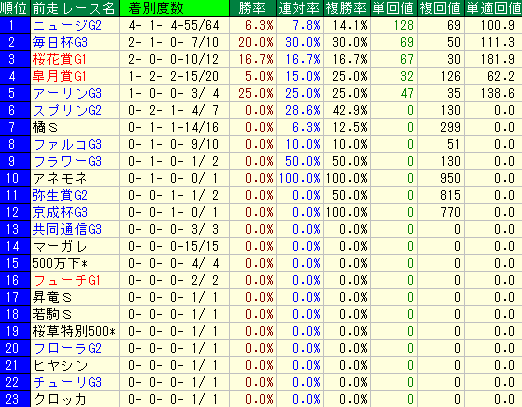Screen dimensions: 522x407
Task: Click the 京成杯G3 race name
Action: click(60, 212)
